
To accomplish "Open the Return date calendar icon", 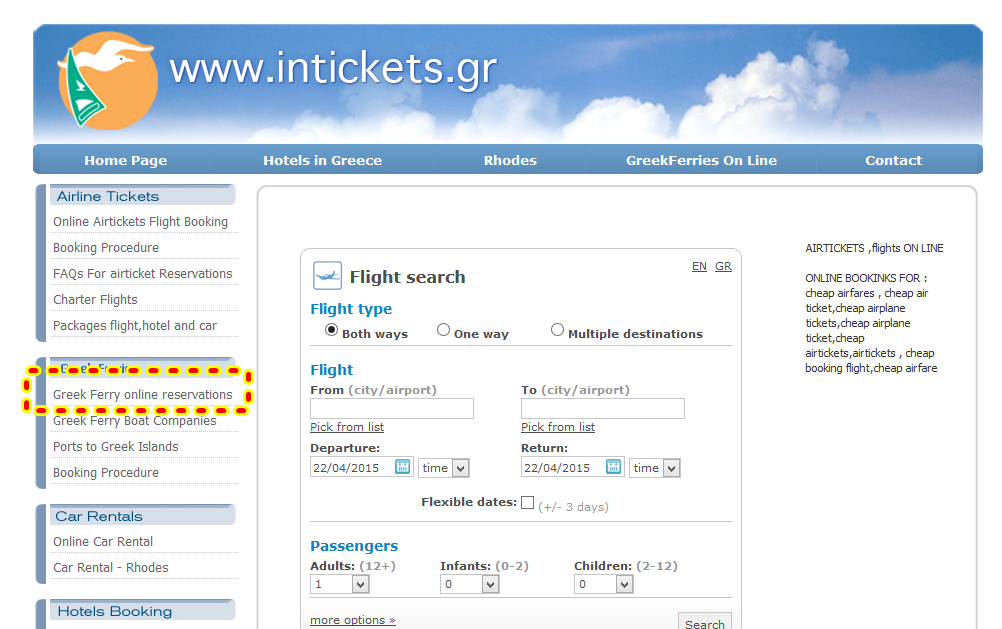I will click(x=613, y=467).
